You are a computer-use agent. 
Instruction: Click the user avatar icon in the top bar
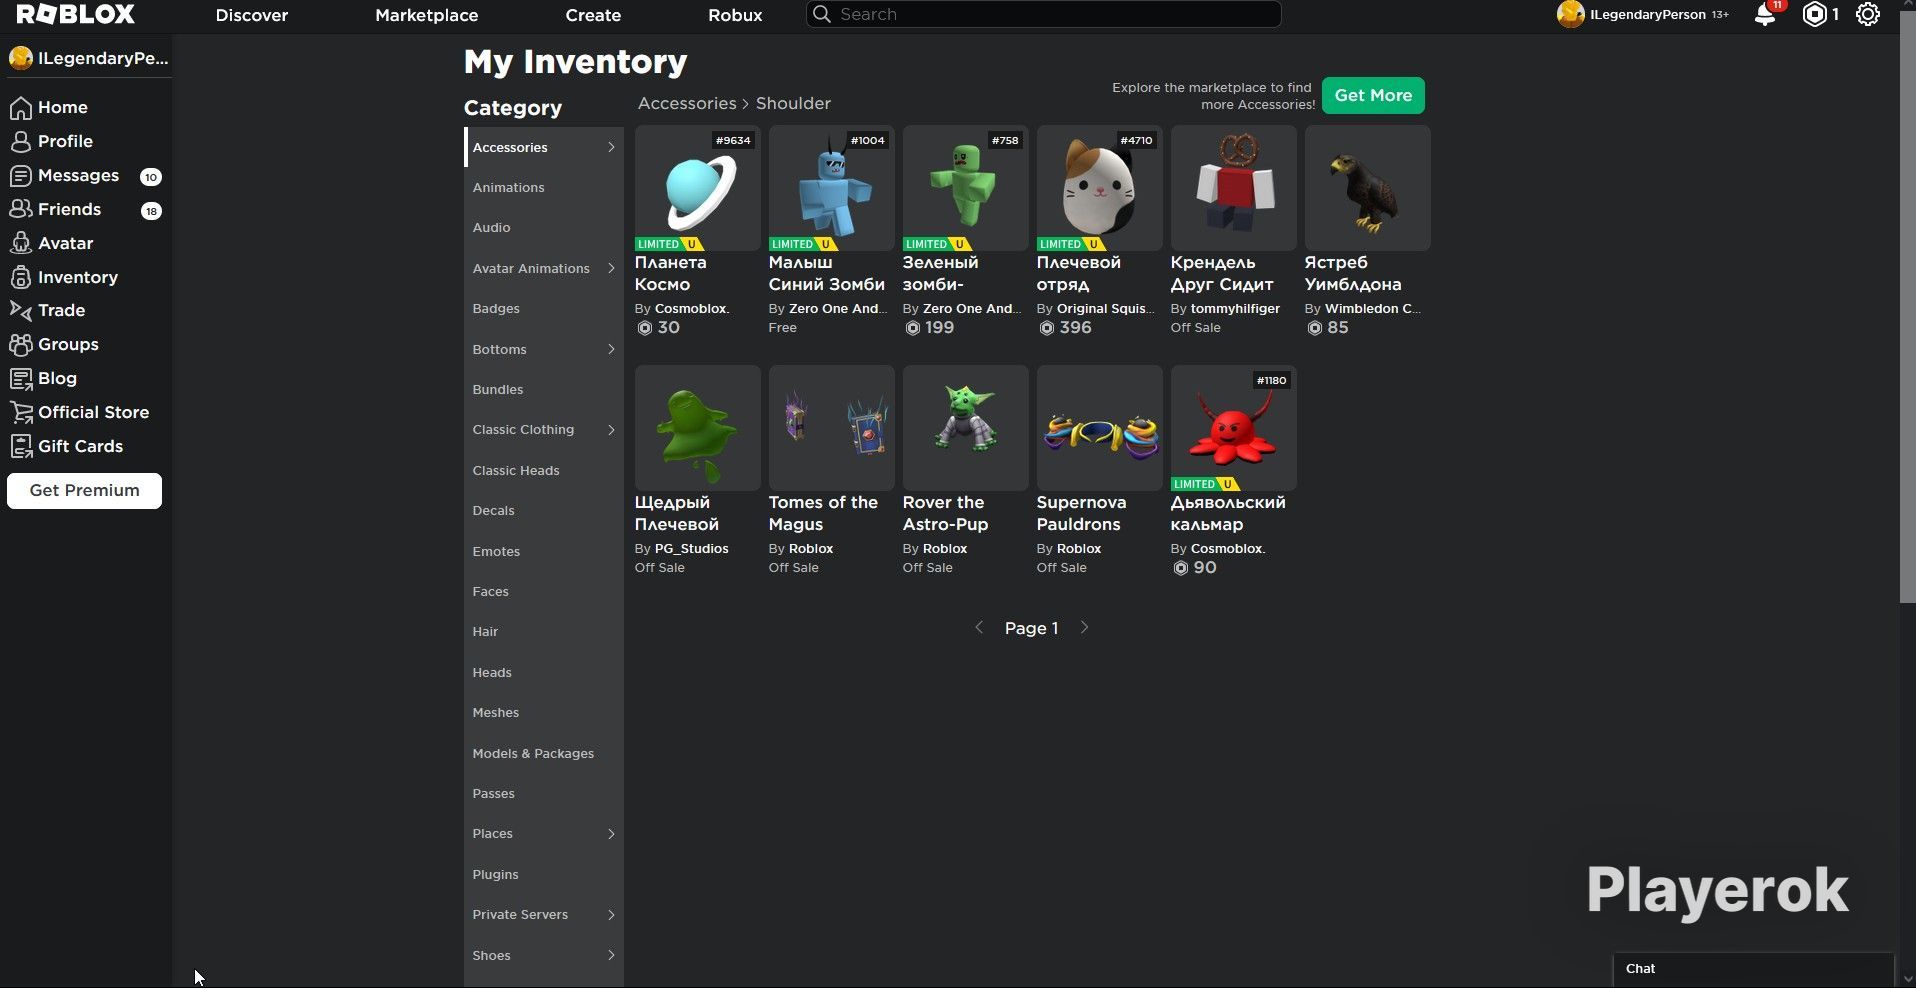(1570, 15)
